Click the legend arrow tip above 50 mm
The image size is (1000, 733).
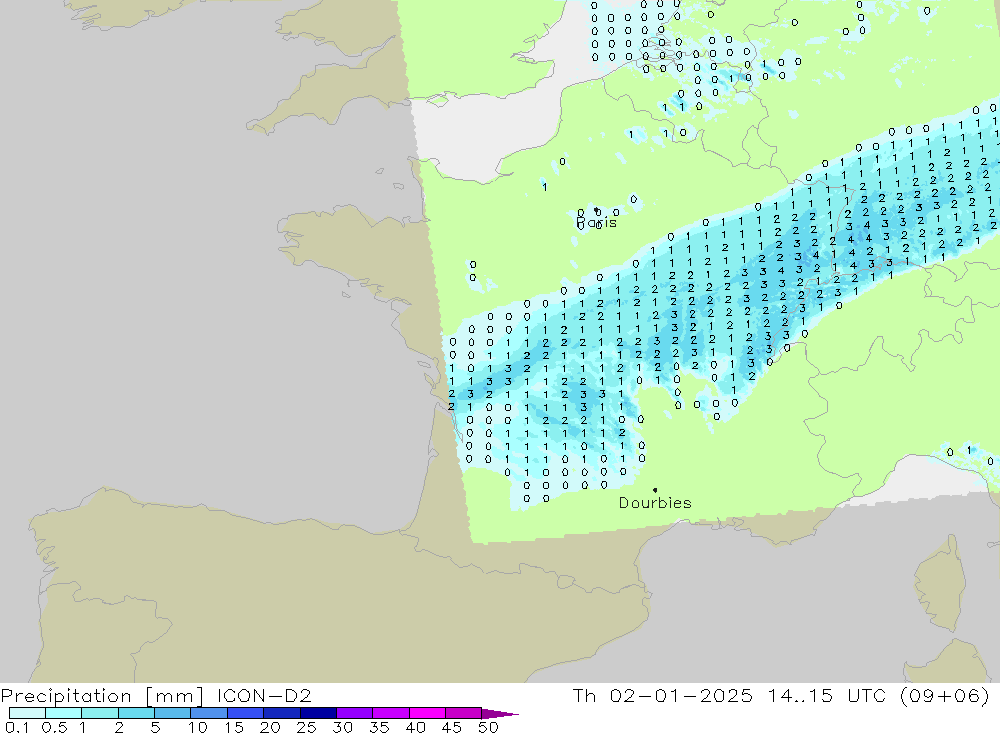click(499, 714)
